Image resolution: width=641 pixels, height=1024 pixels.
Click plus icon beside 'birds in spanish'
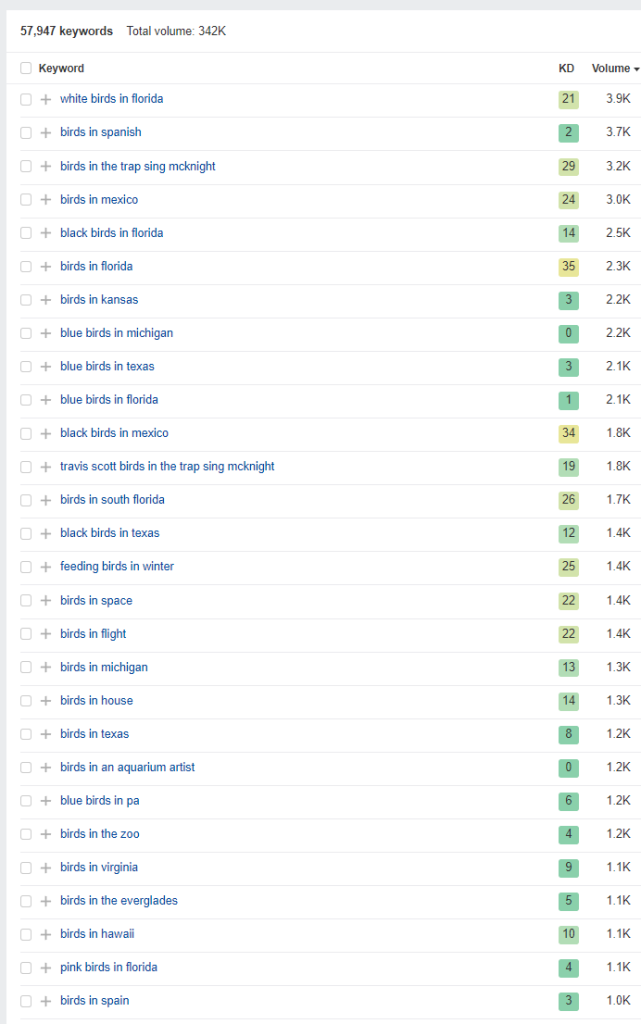(46, 133)
